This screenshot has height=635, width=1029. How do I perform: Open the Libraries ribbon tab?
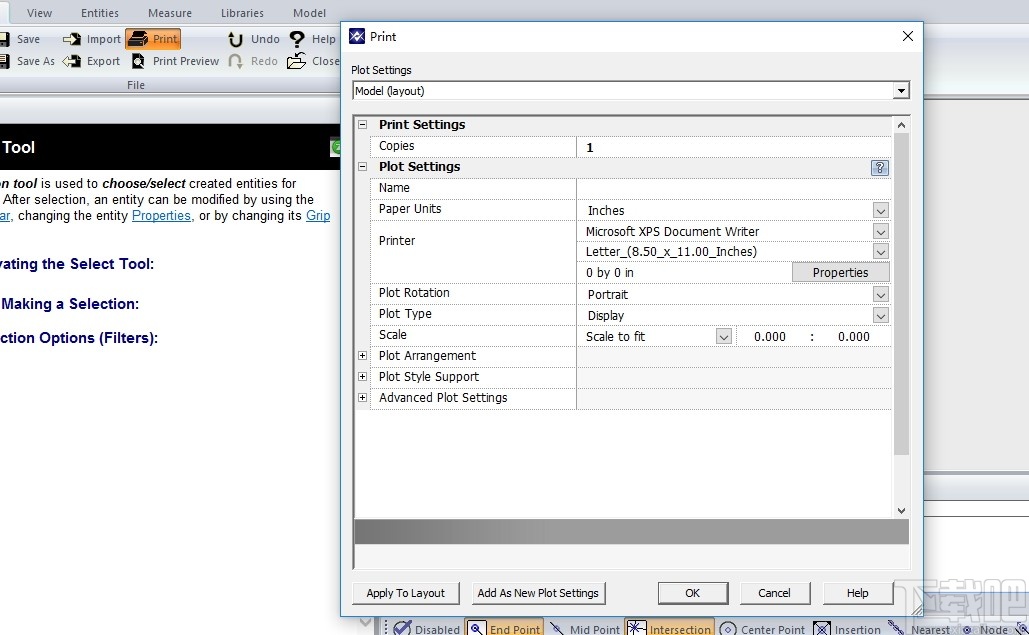point(242,13)
